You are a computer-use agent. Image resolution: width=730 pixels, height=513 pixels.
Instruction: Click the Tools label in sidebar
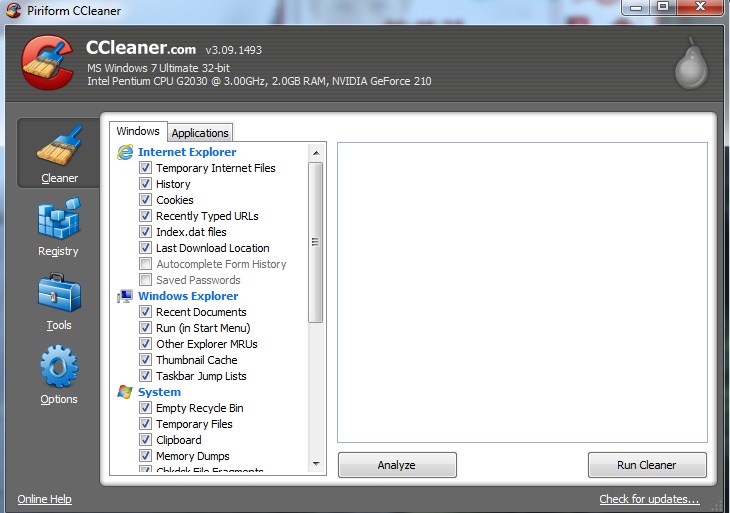click(x=59, y=325)
